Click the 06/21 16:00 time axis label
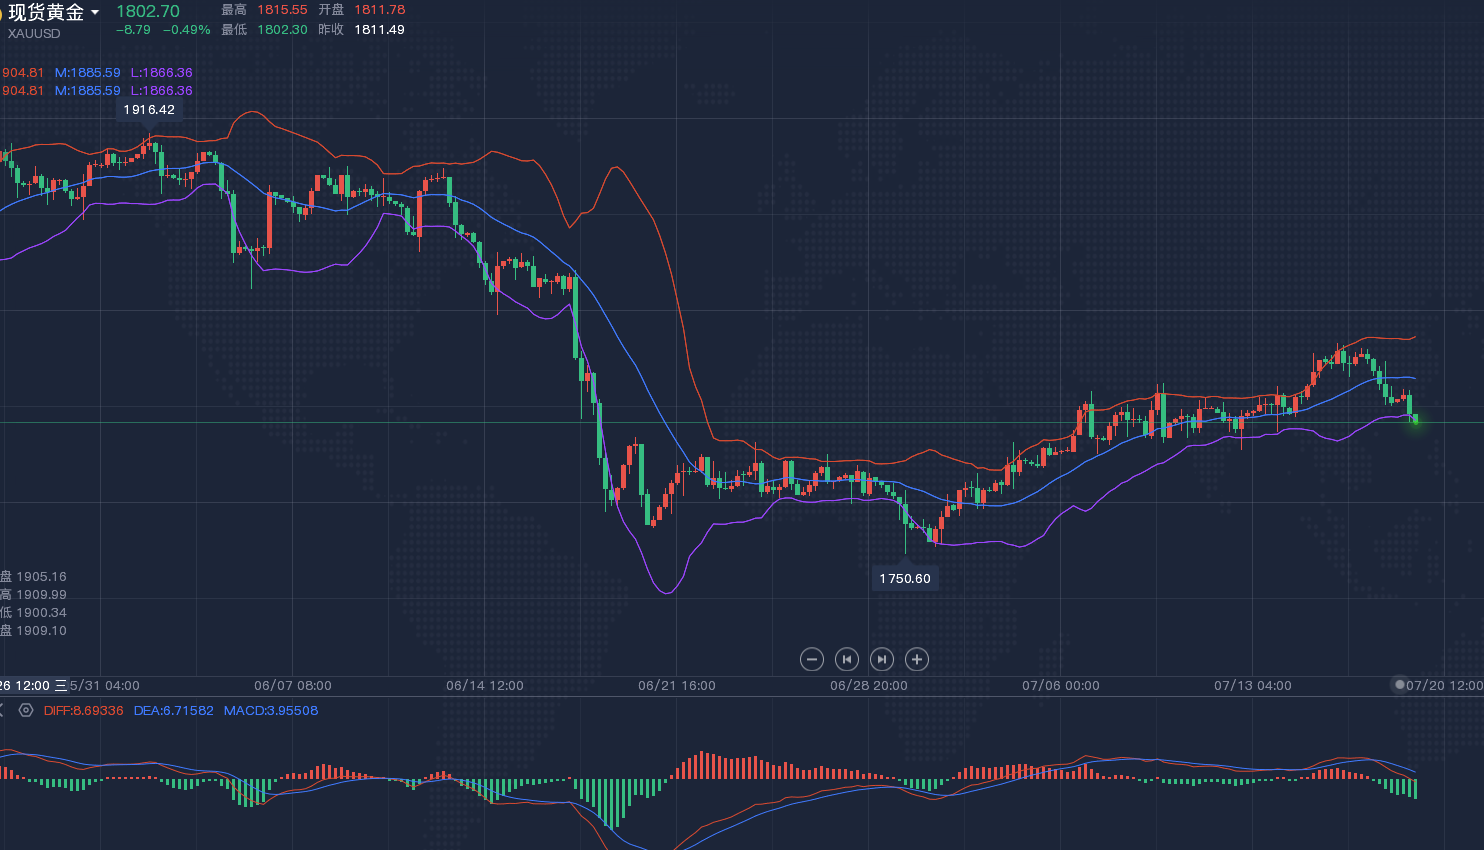 [x=677, y=685]
